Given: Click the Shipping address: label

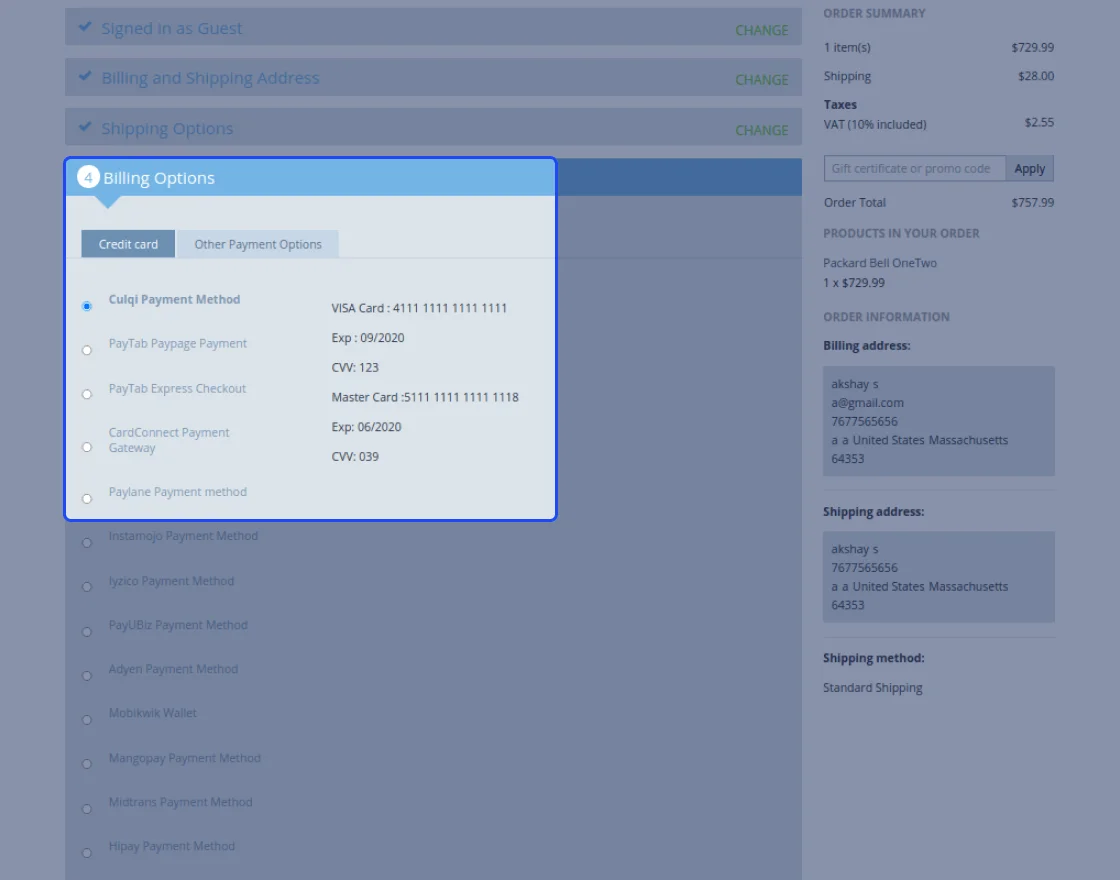Looking at the screenshot, I should (874, 511).
